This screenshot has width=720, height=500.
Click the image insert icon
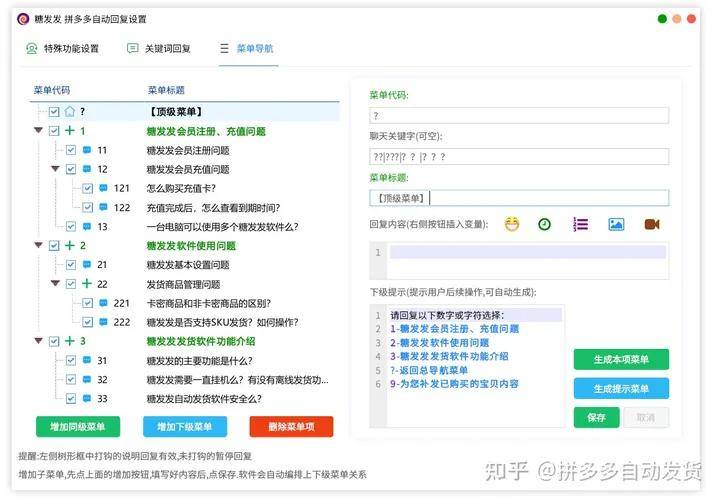[x=616, y=224]
